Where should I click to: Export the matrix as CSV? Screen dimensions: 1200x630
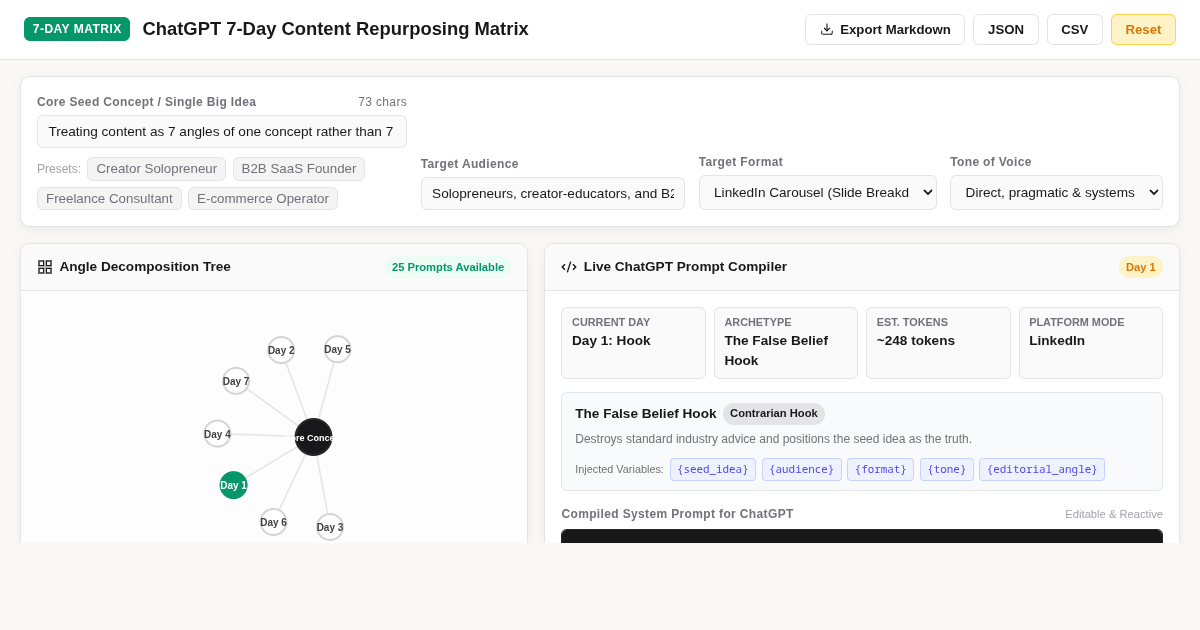(x=1075, y=29)
